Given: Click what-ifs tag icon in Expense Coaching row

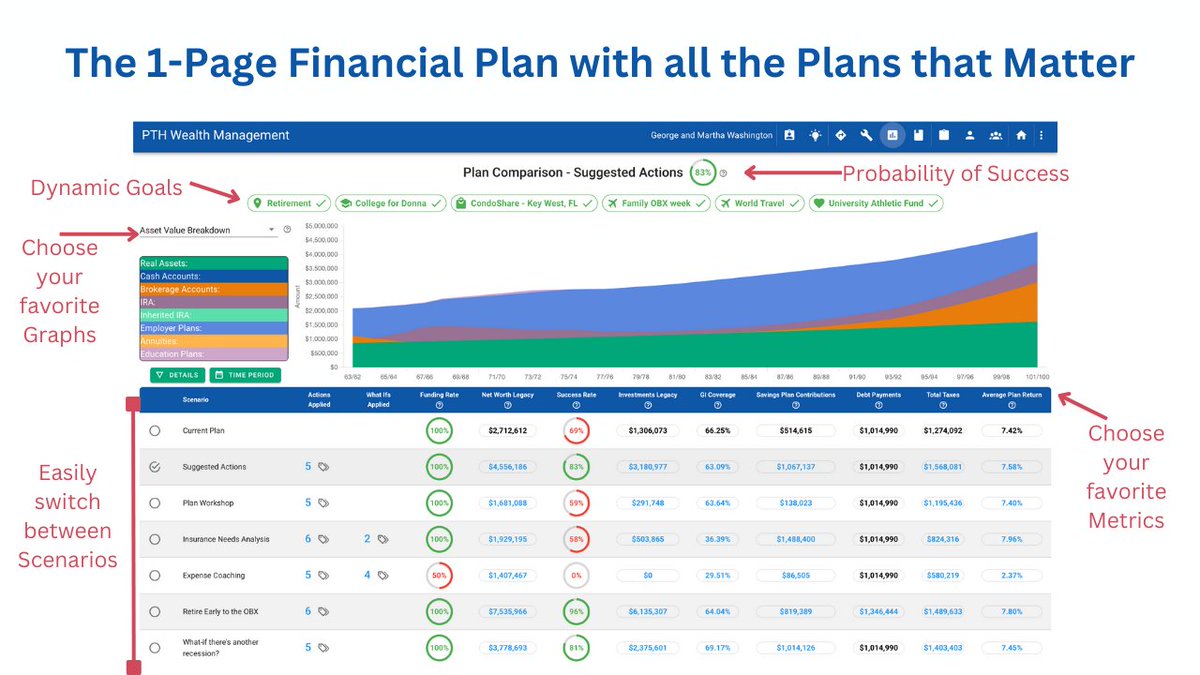Looking at the screenshot, I should [x=382, y=576].
